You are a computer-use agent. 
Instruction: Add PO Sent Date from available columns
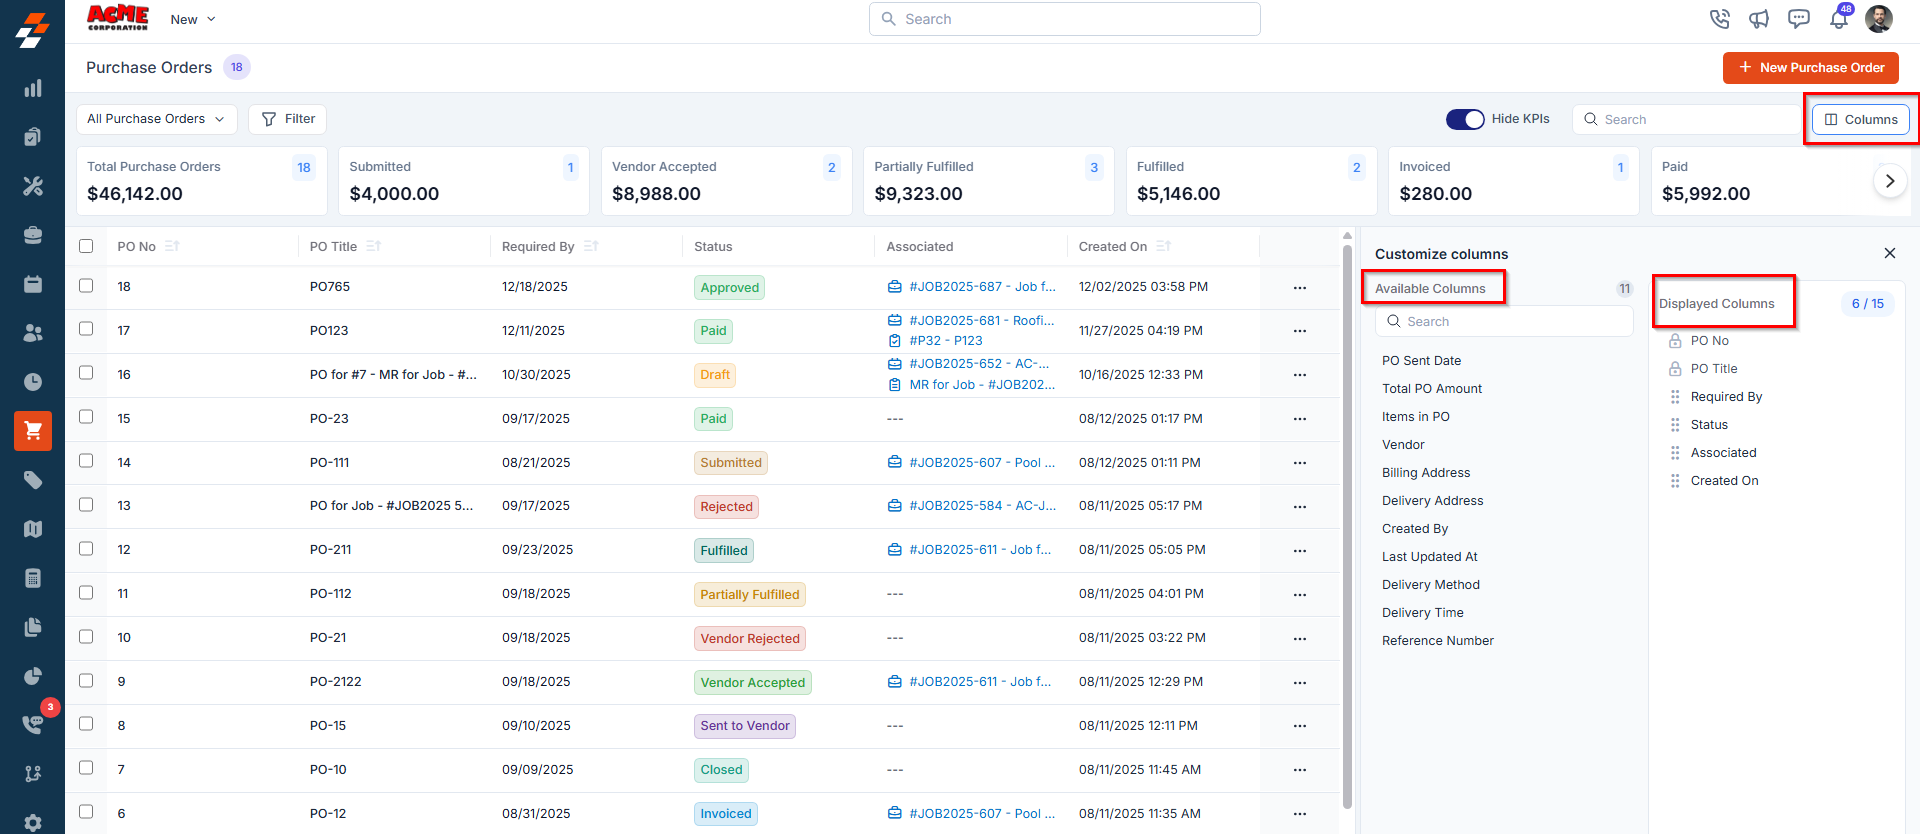pyautogui.click(x=1421, y=361)
